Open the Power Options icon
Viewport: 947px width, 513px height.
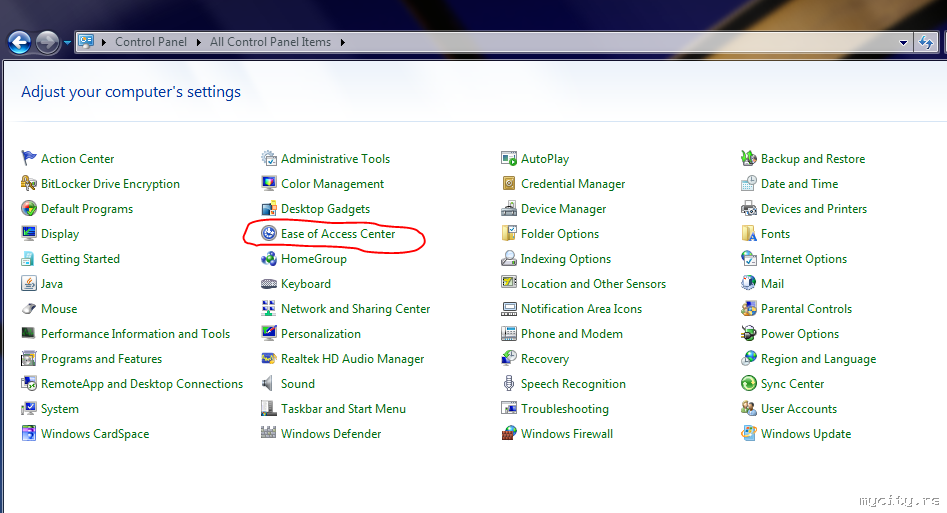pos(749,333)
